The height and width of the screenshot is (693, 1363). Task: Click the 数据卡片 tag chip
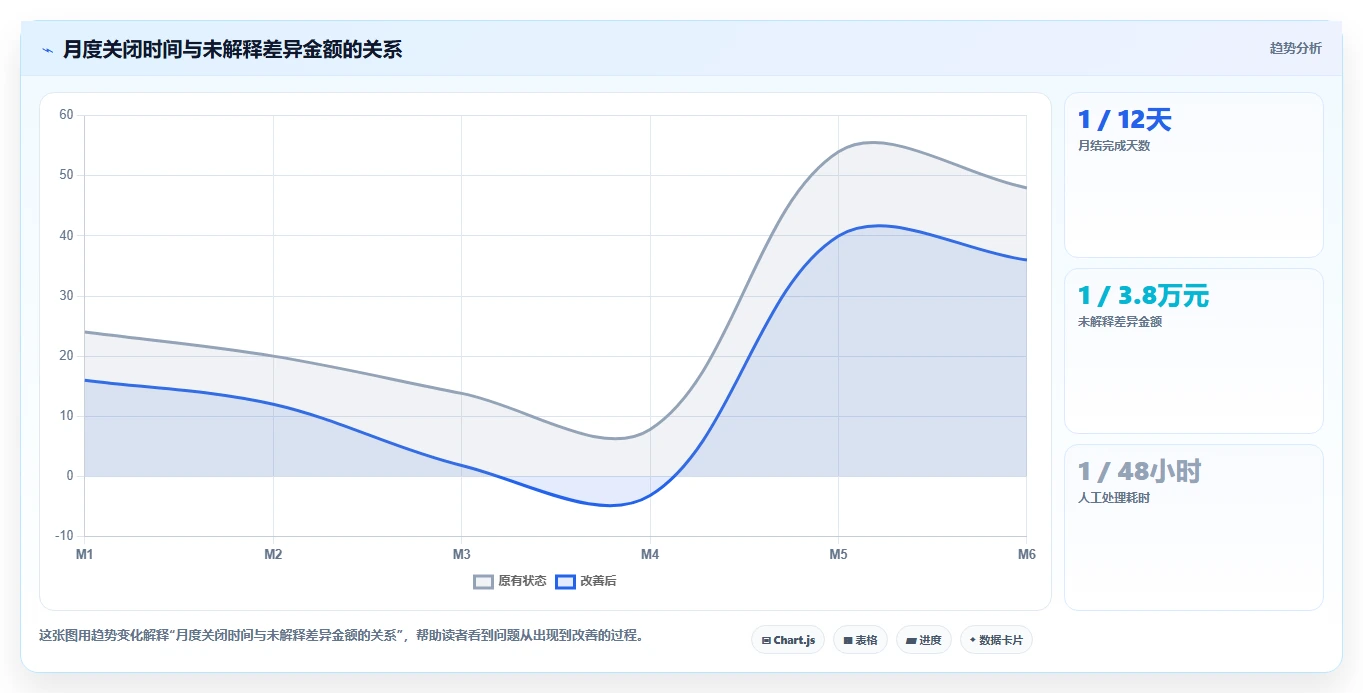[996, 640]
